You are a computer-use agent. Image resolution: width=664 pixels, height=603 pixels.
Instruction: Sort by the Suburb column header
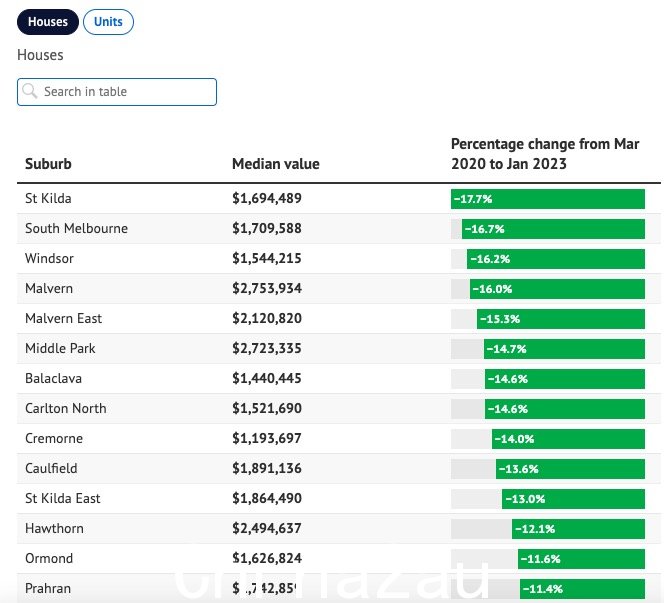coord(48,164)
